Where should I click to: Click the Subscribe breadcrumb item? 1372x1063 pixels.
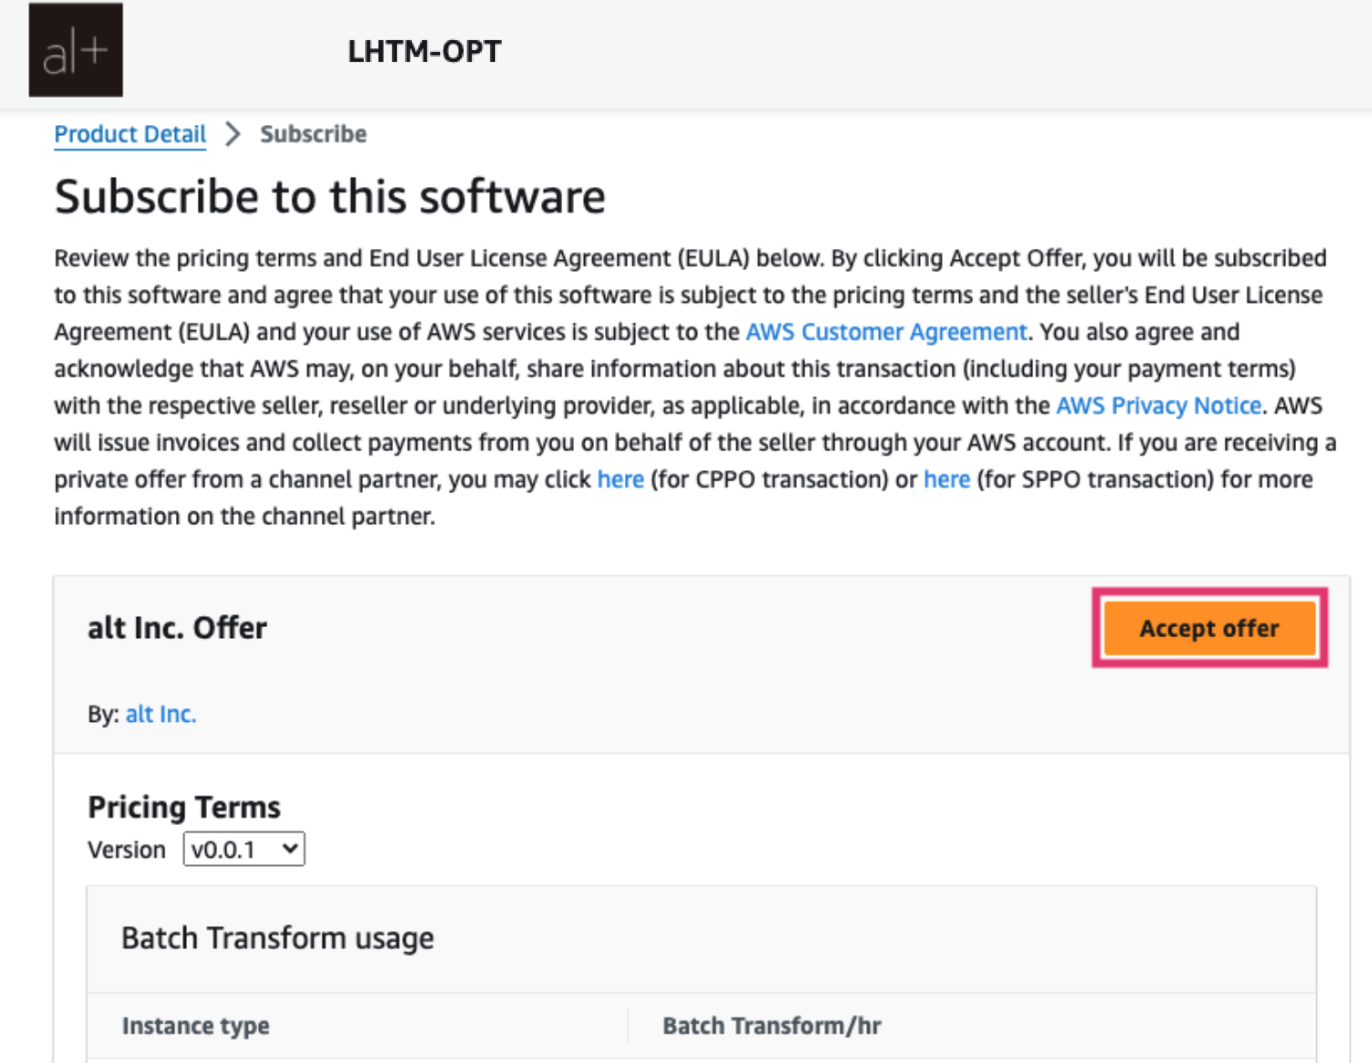313,134
